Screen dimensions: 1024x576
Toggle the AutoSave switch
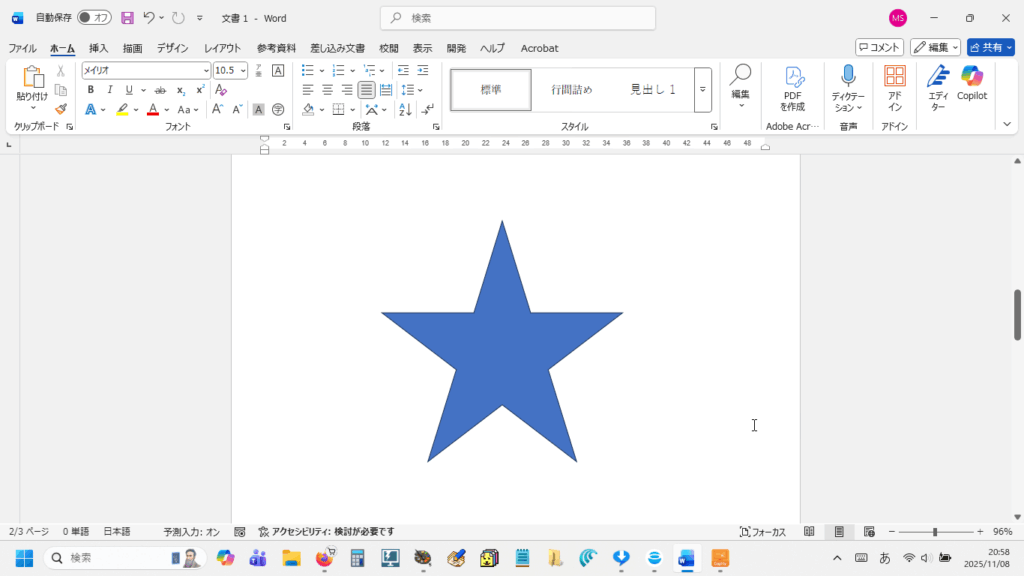click(94, 18)
